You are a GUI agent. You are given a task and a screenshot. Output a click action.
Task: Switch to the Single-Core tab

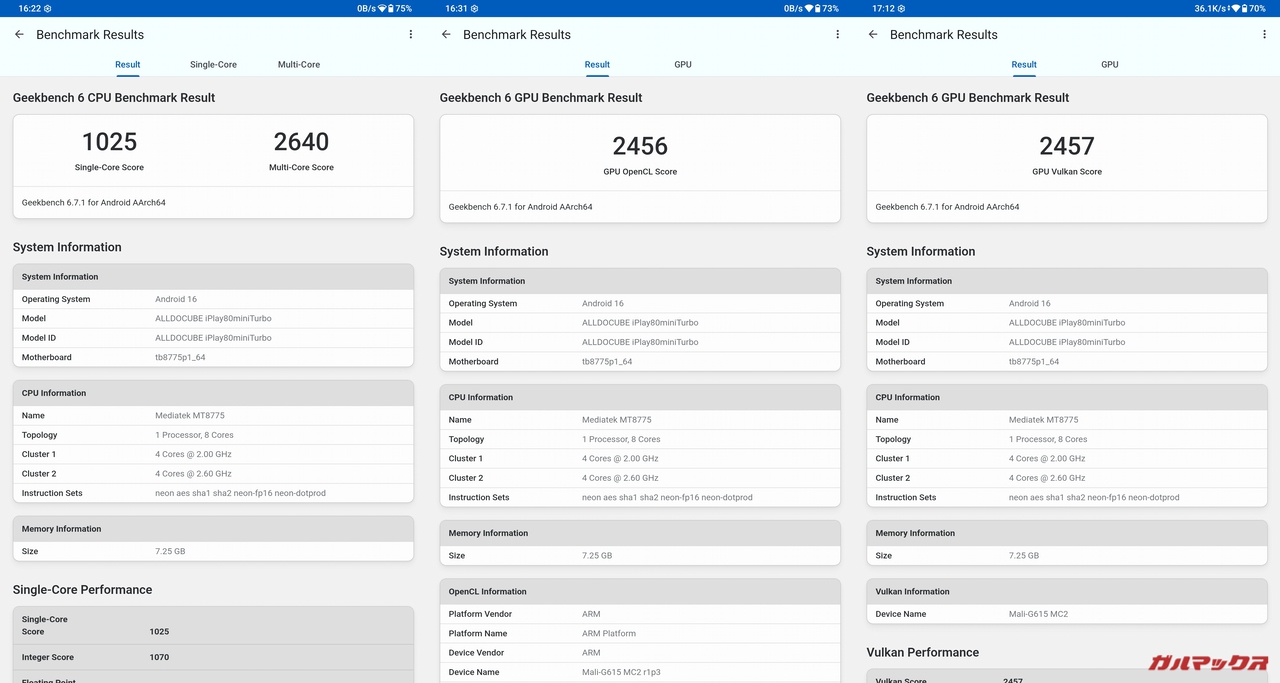213,64
